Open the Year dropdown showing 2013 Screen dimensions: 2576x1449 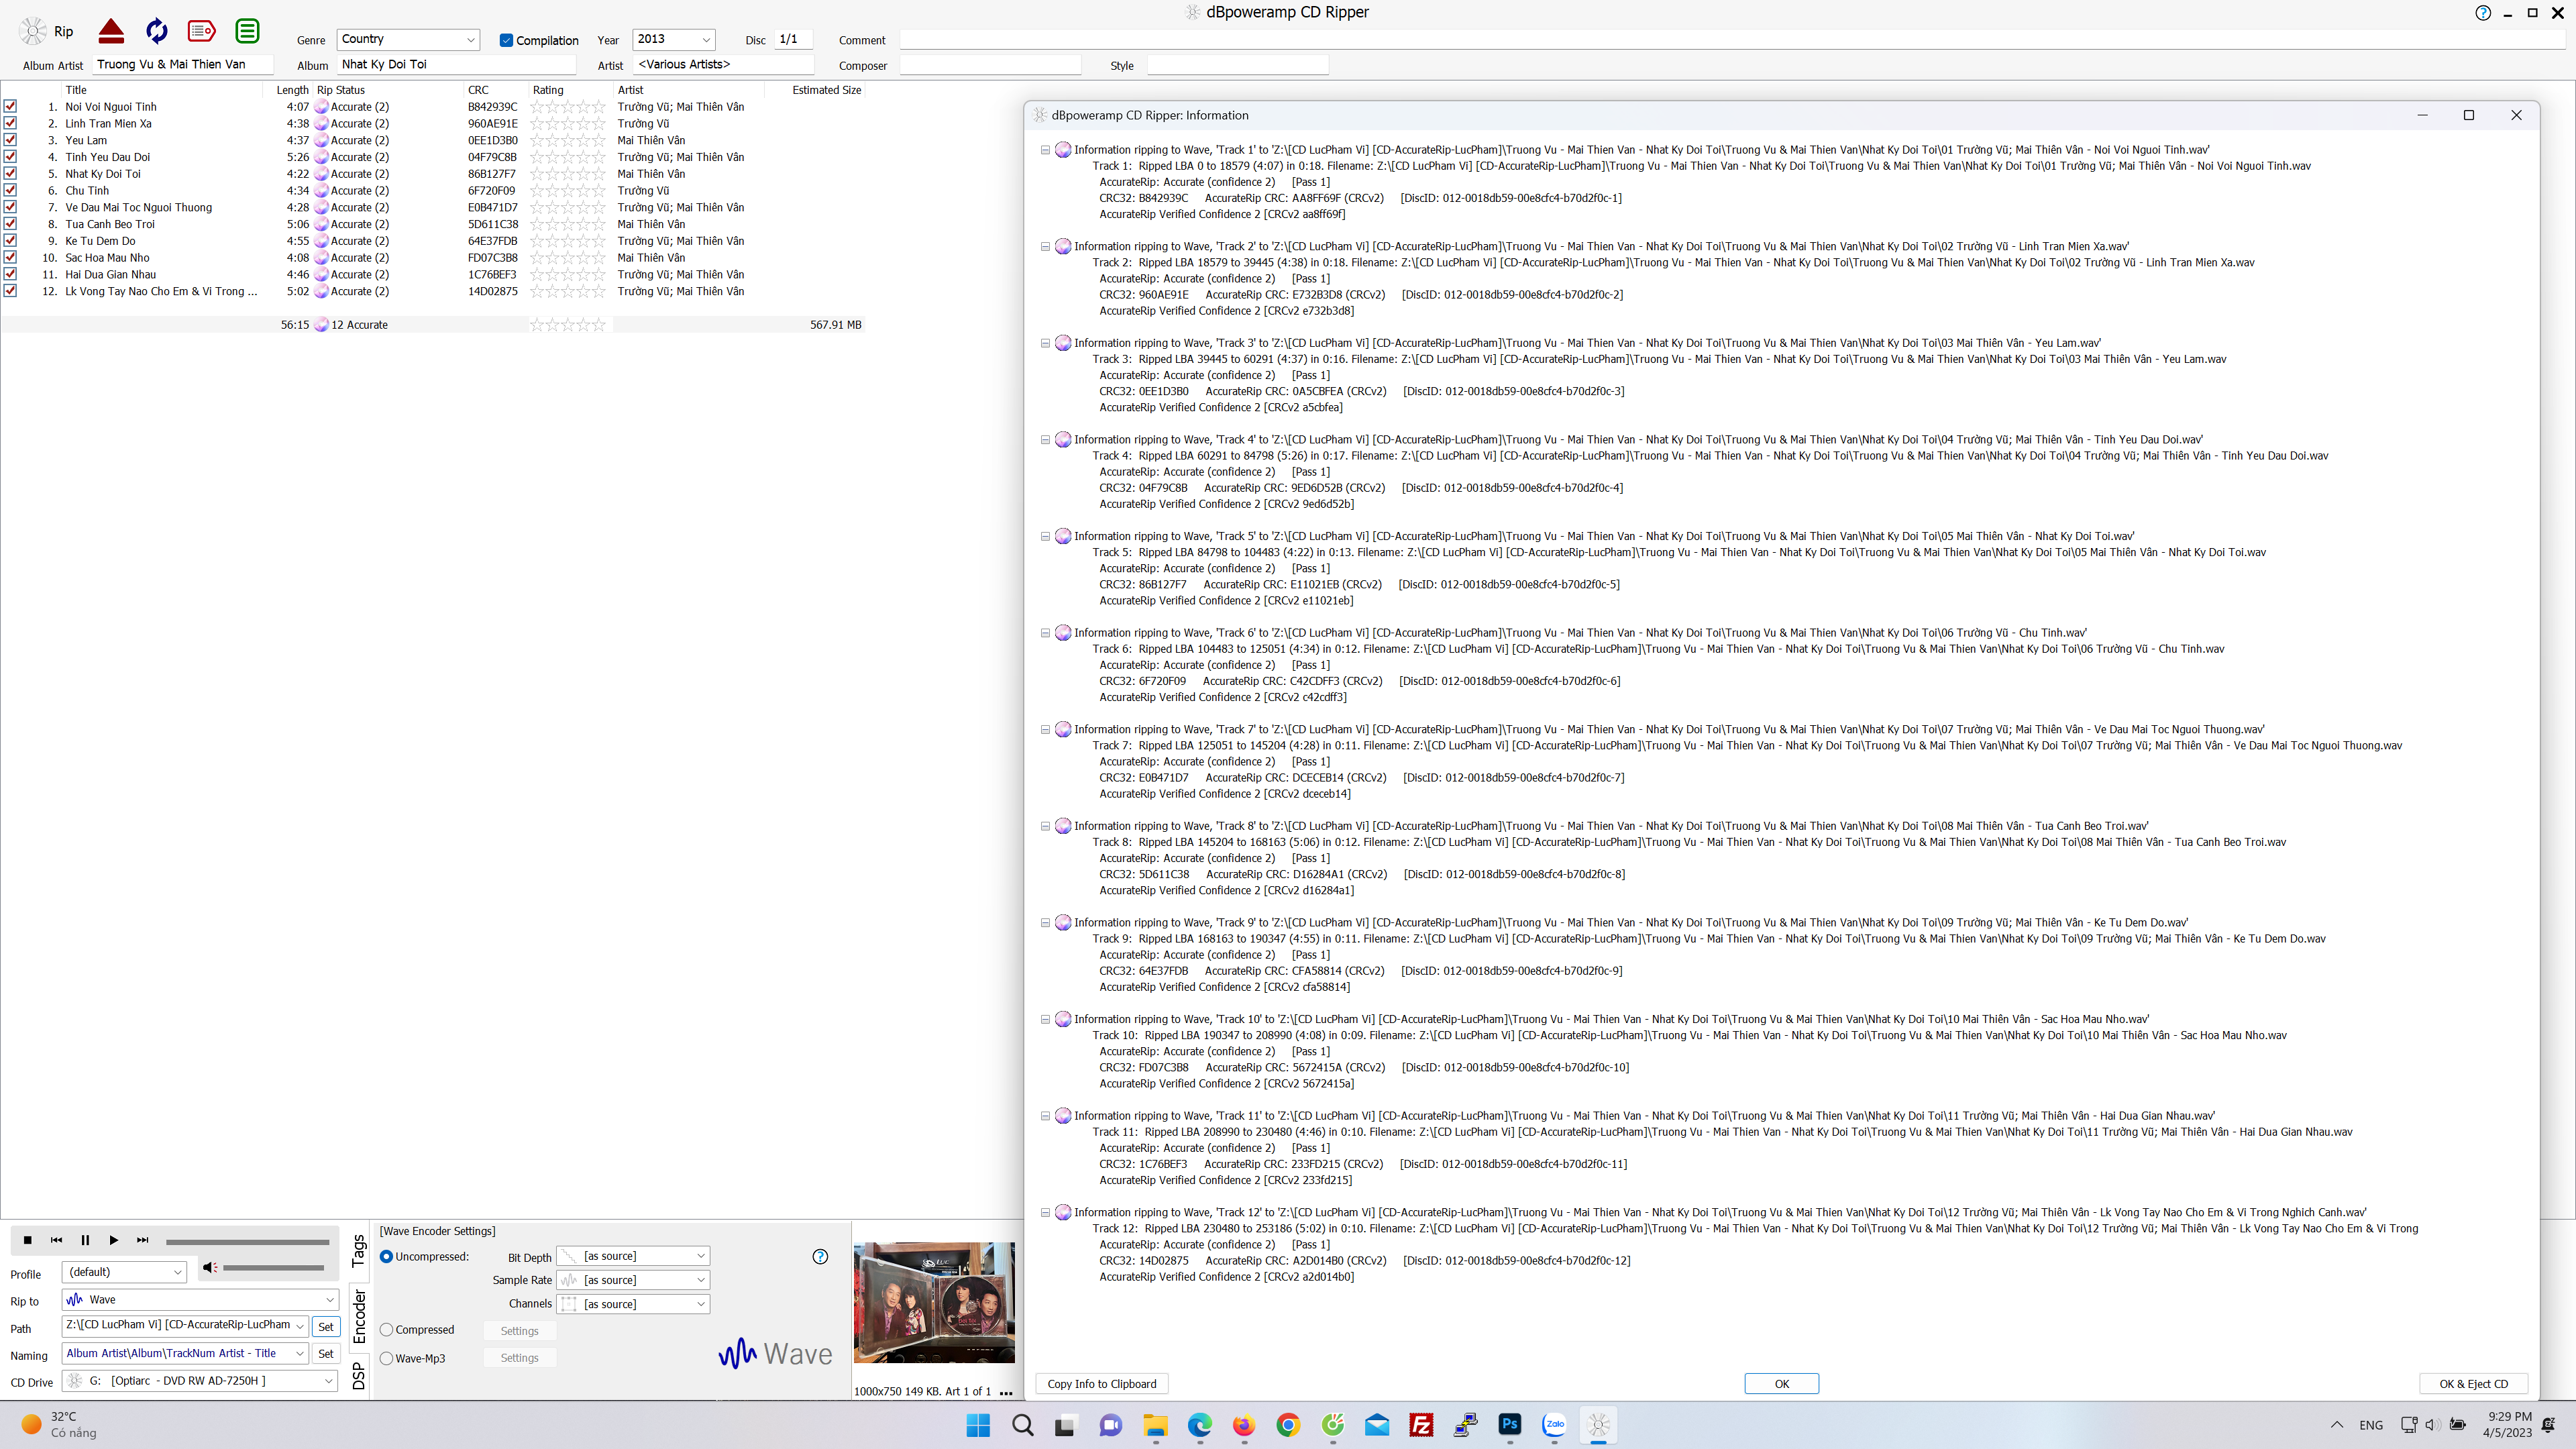(674, 39)
